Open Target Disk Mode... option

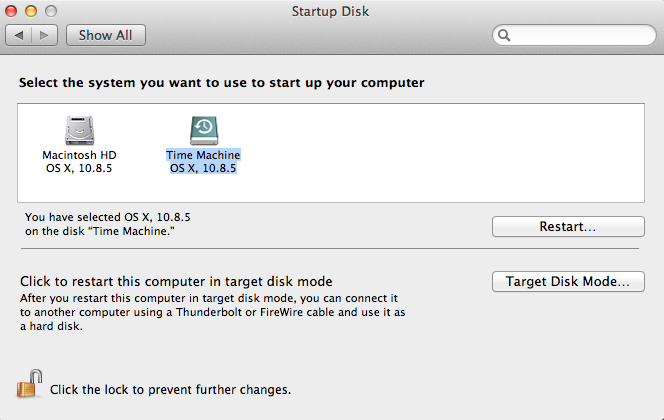click(x=568, y=282)
